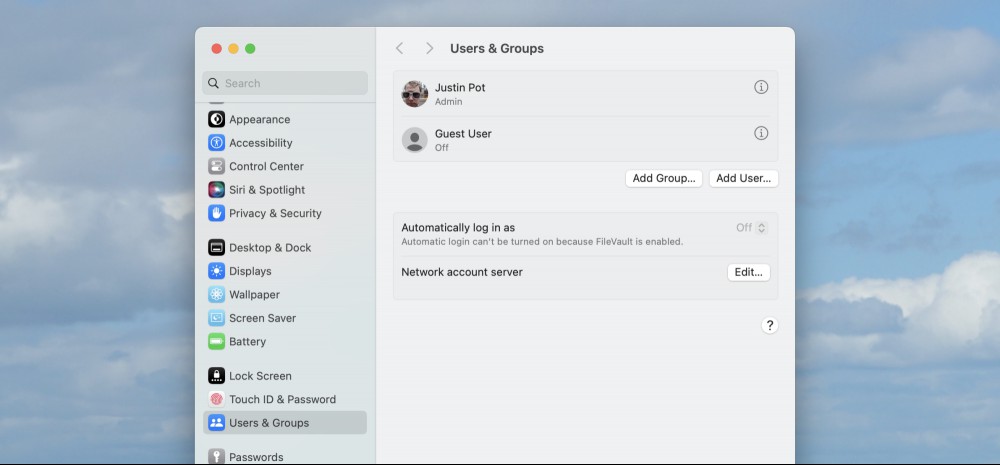Click the Users & Groups people icon

click(x=216, y=423)
